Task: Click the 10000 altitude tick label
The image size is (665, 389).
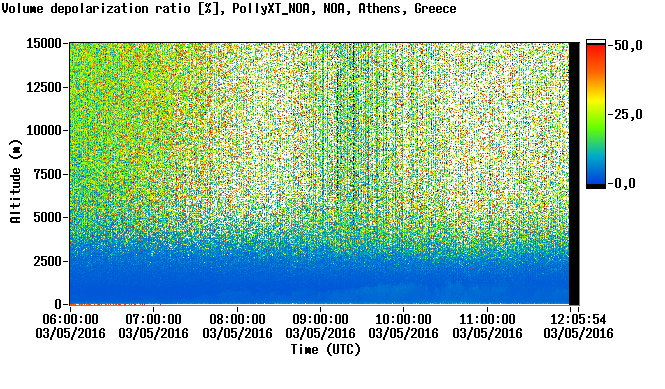Action: tap(44, 131)
